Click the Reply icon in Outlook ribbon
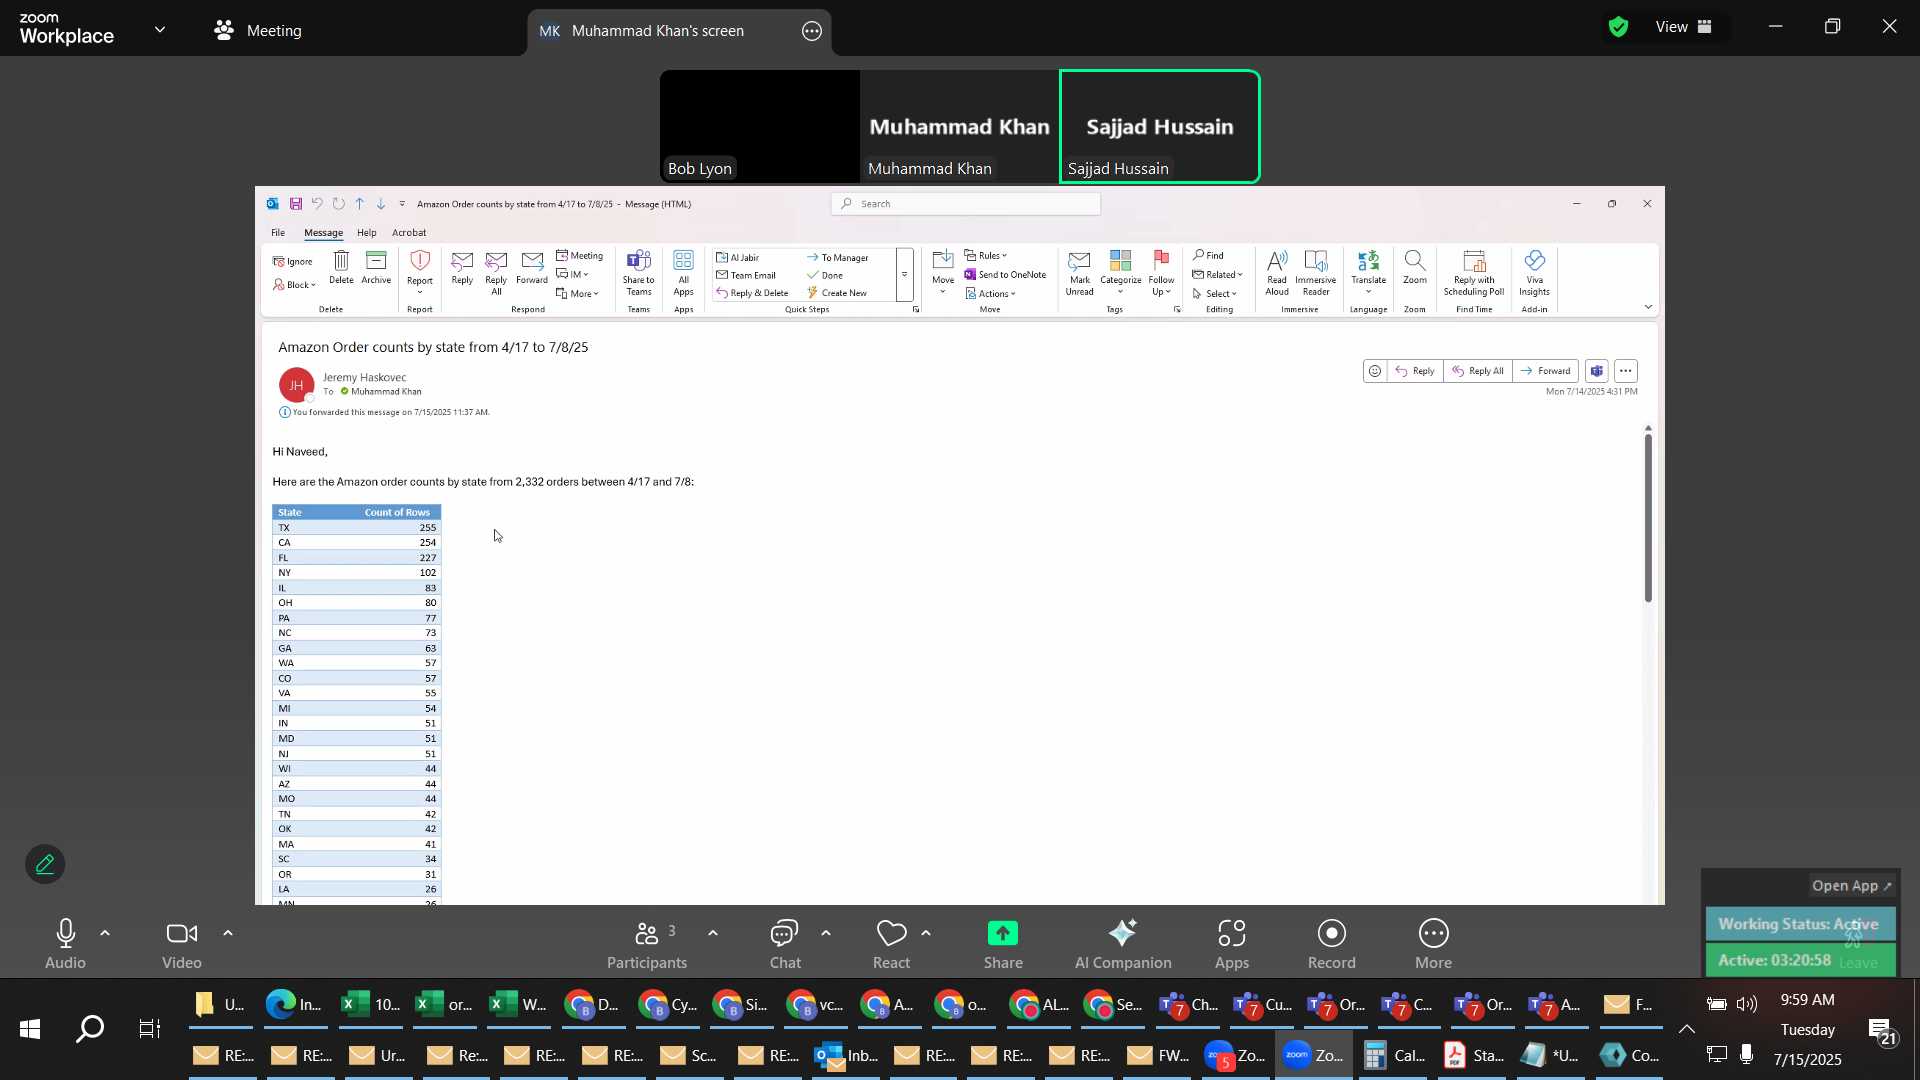The width and height of the screenshot is (1920, 1080). pyautogui.click(x=461, y=271)
